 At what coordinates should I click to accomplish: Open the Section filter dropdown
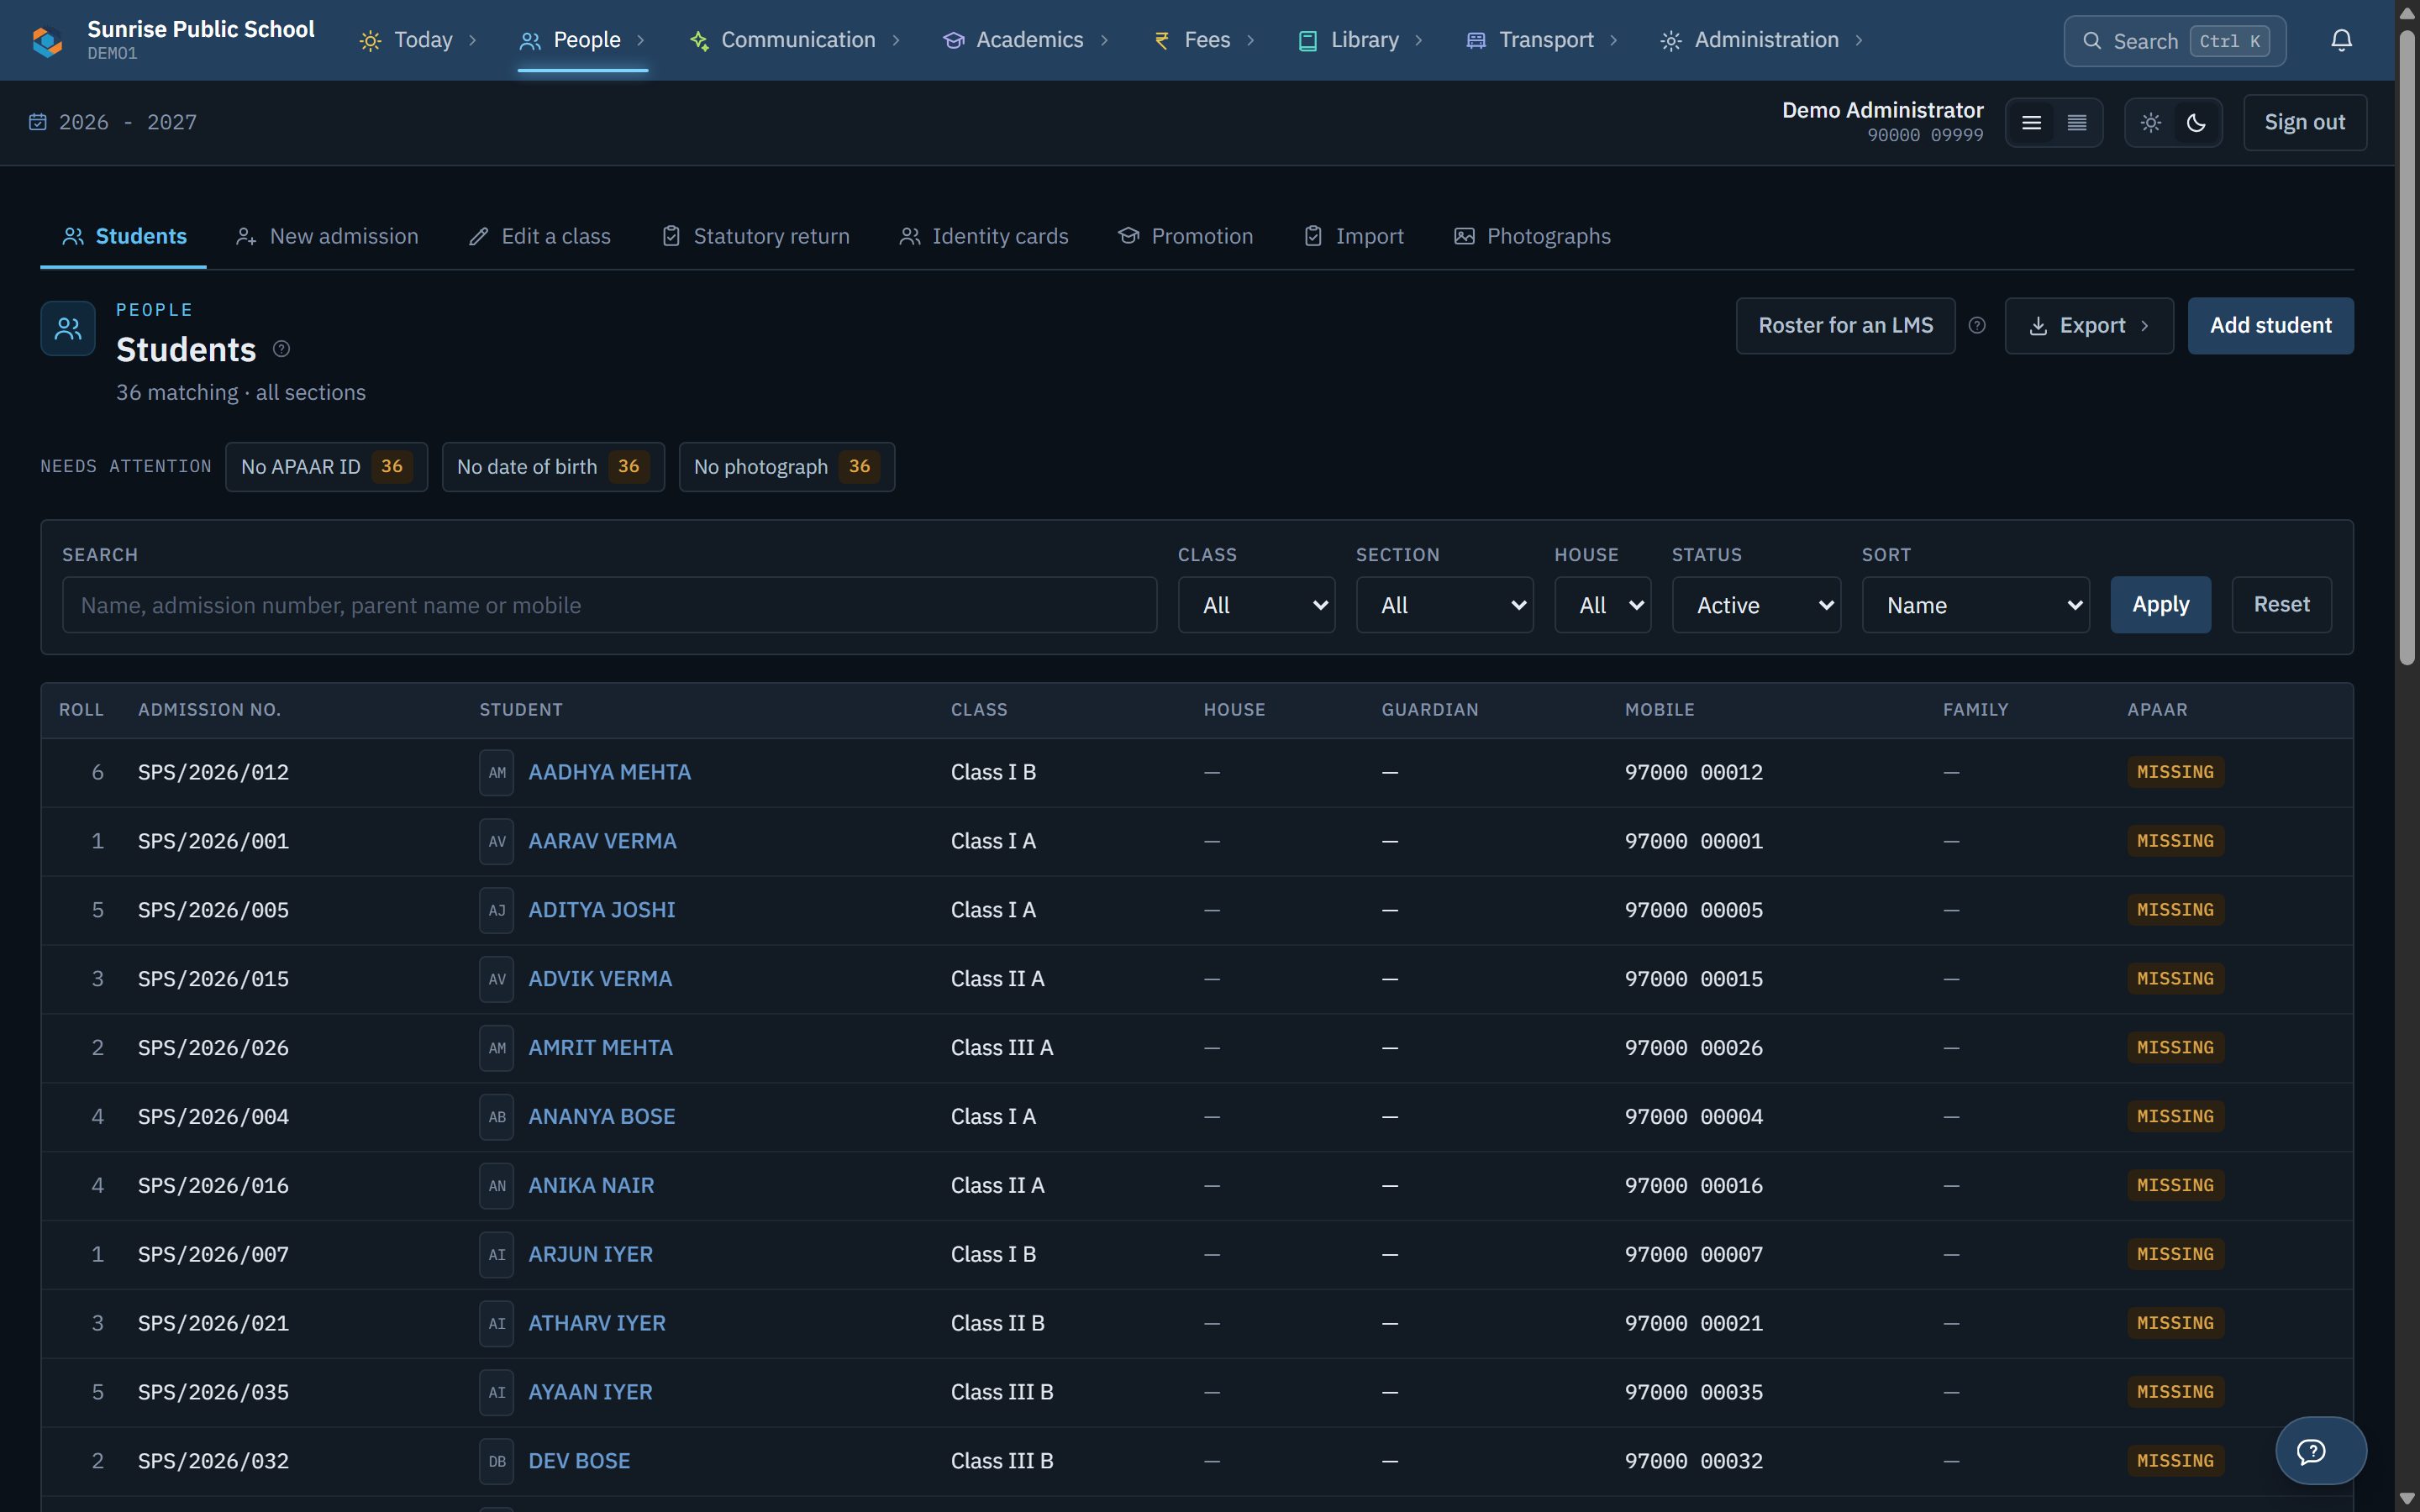(1444, 605)
